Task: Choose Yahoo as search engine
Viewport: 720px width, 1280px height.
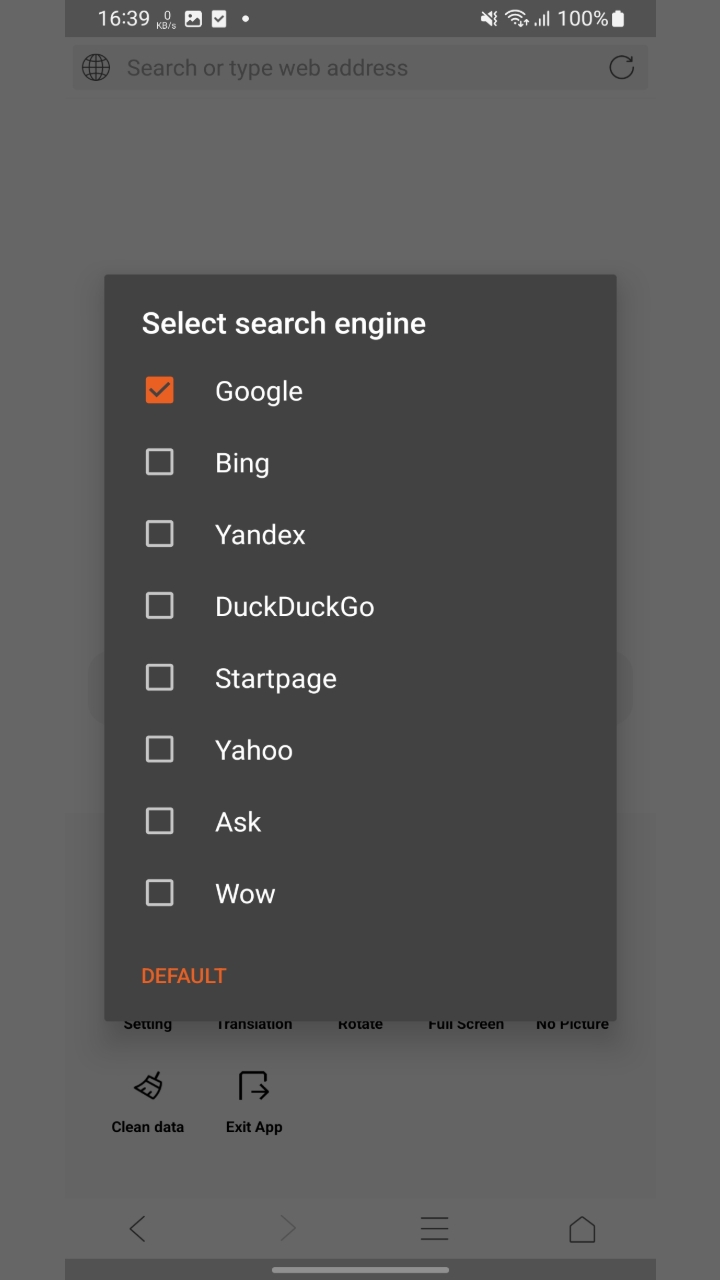Action: [x=160, y=750]
